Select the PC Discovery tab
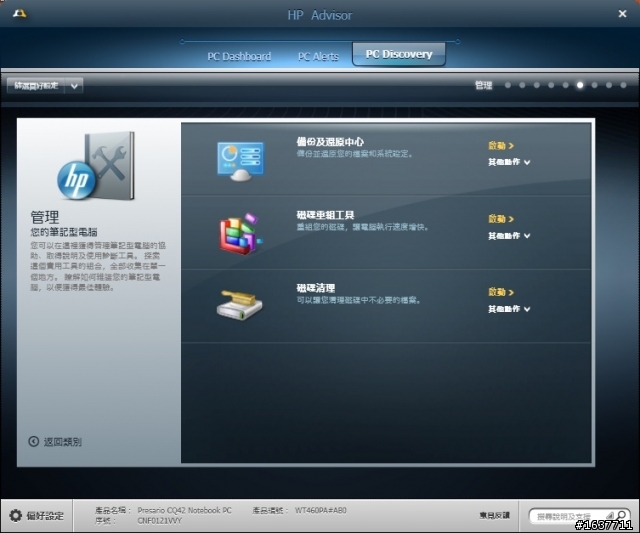This screenshot has width=640, height=533. pos(399,54)
